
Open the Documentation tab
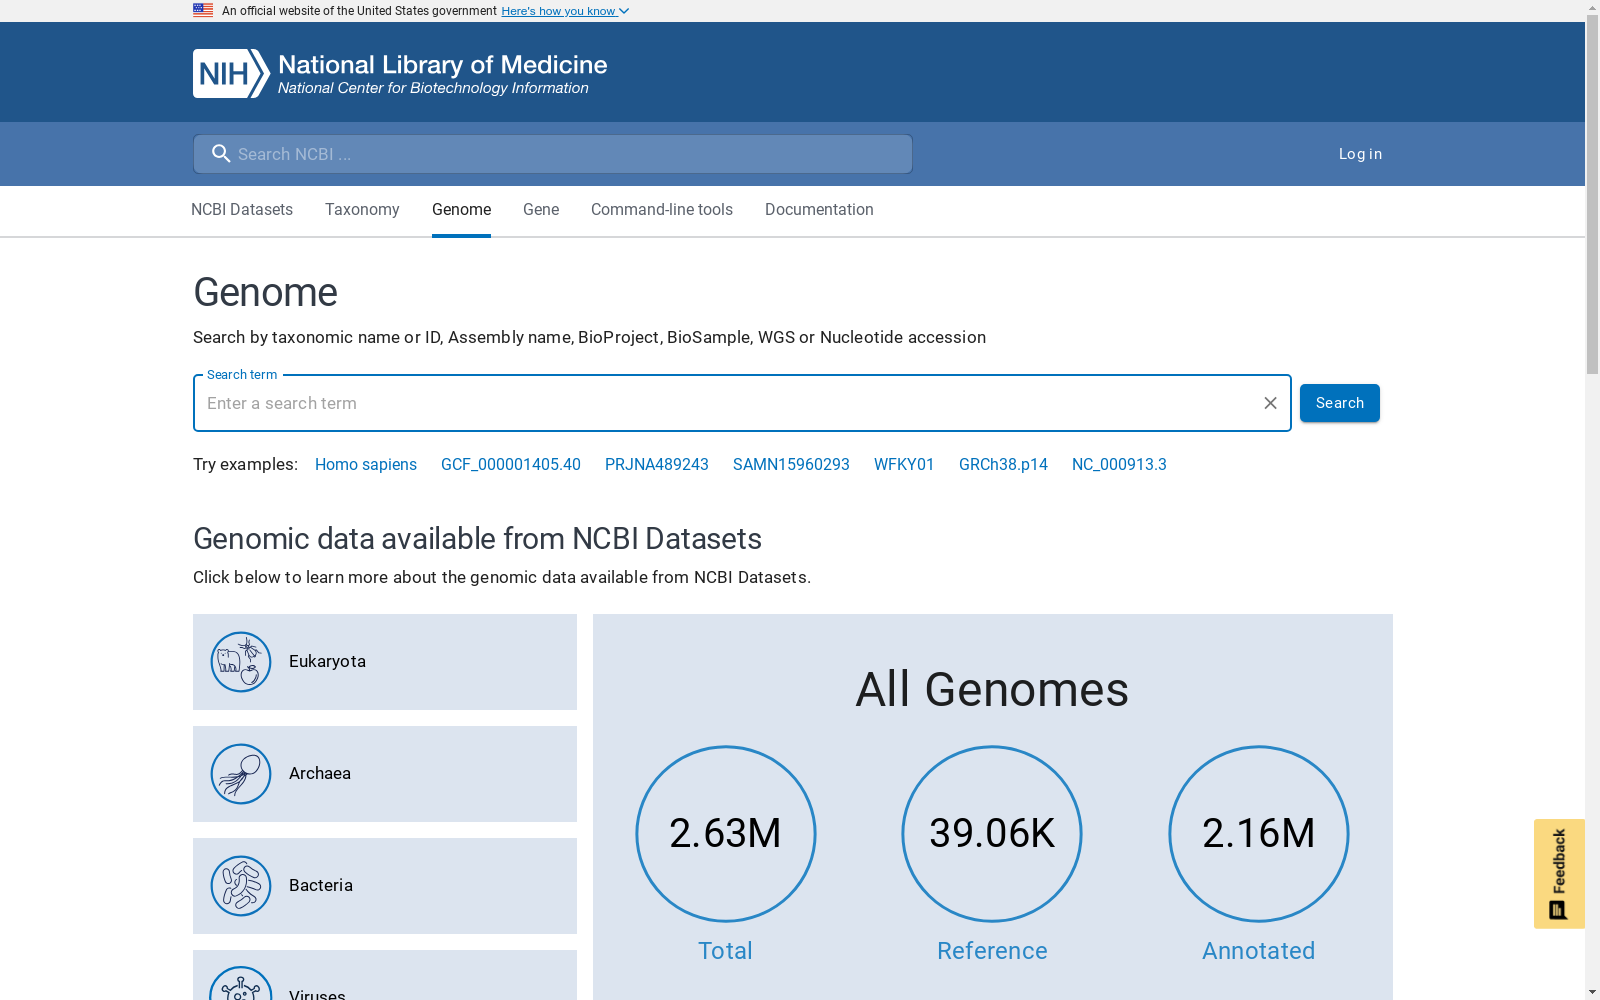point(819,210)
